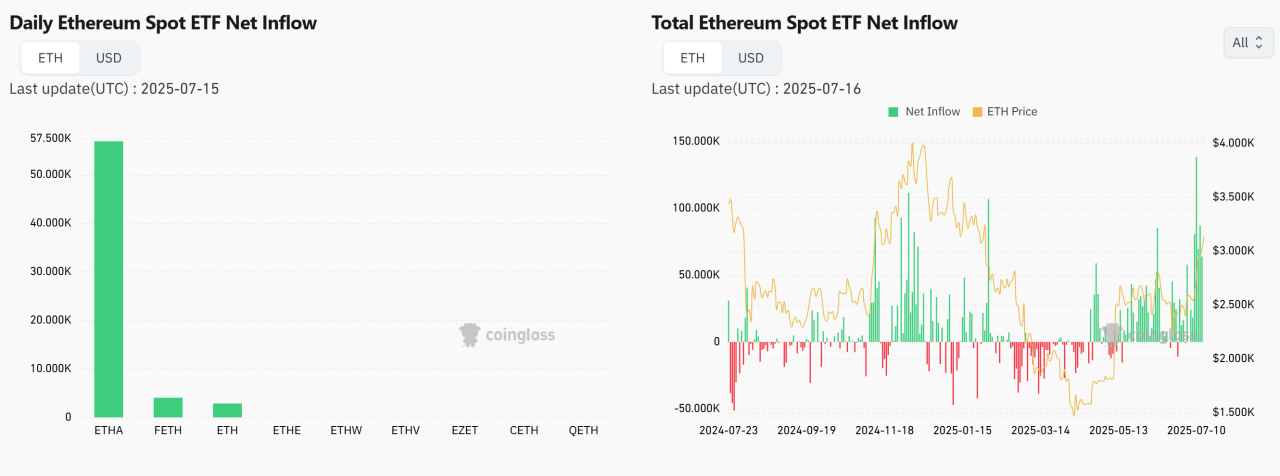
Task: Toggle Net Inflow legend label
Action: [932, 112]
